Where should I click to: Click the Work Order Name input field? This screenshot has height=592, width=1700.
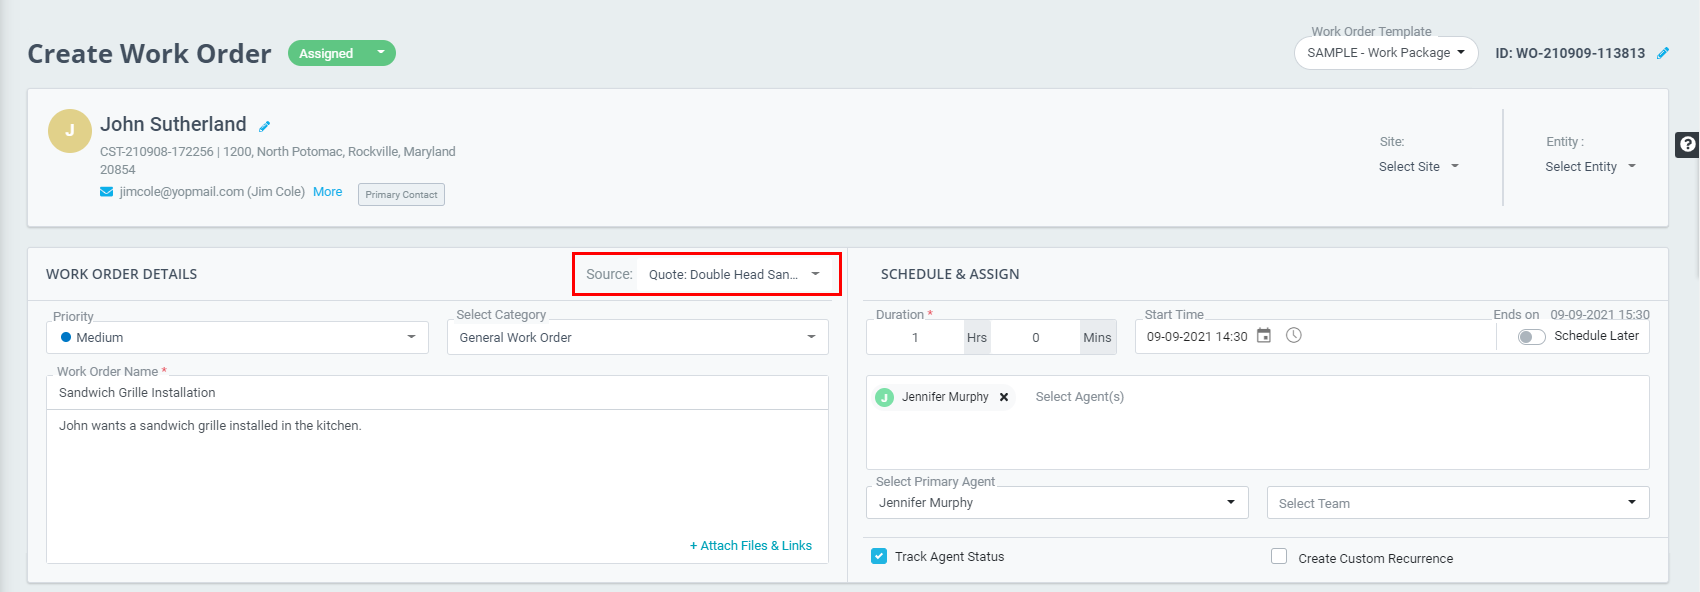[437, 393]
